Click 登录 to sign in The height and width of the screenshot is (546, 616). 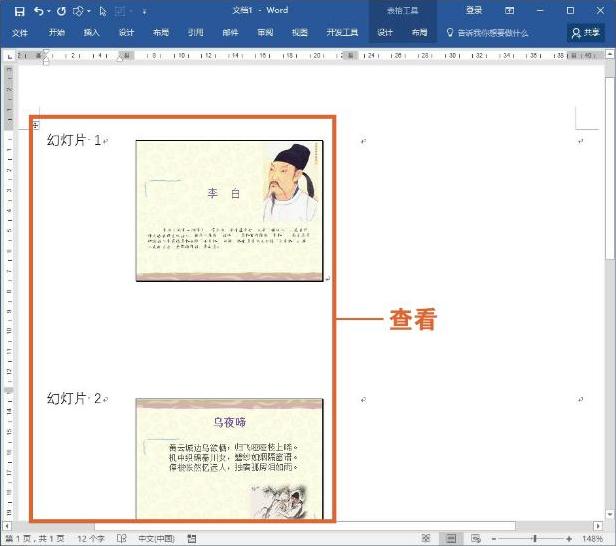(x=474, y=11)
